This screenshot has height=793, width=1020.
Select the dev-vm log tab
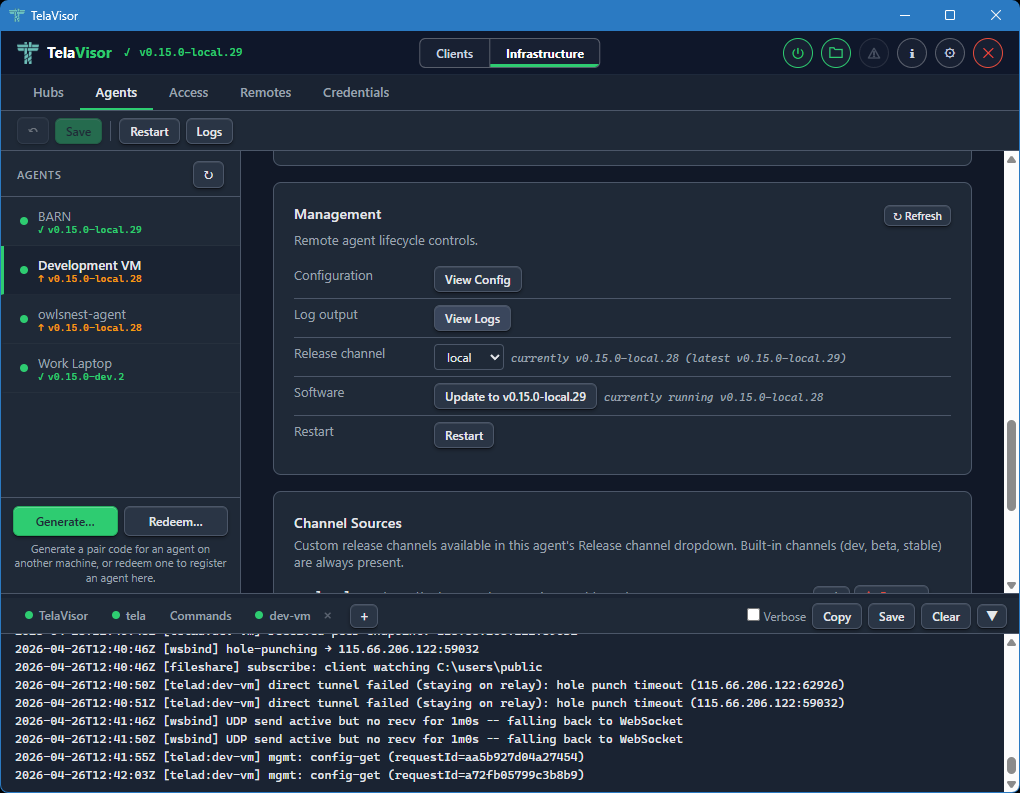click(x=283, y=615)
